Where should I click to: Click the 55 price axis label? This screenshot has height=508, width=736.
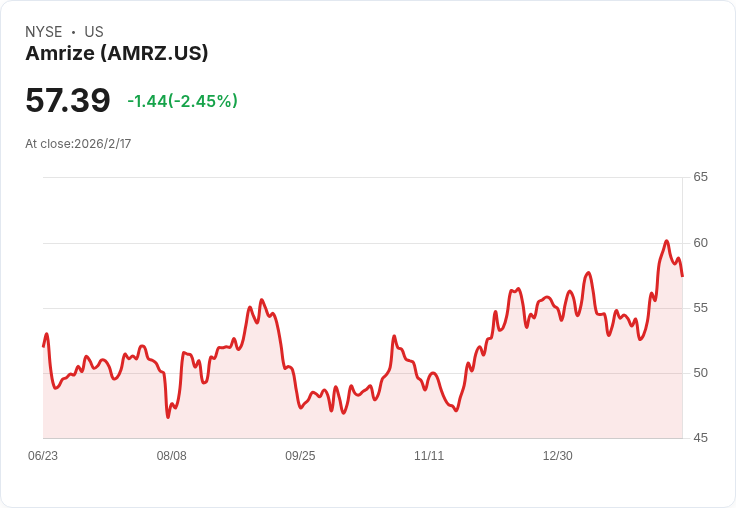point(700,308)
